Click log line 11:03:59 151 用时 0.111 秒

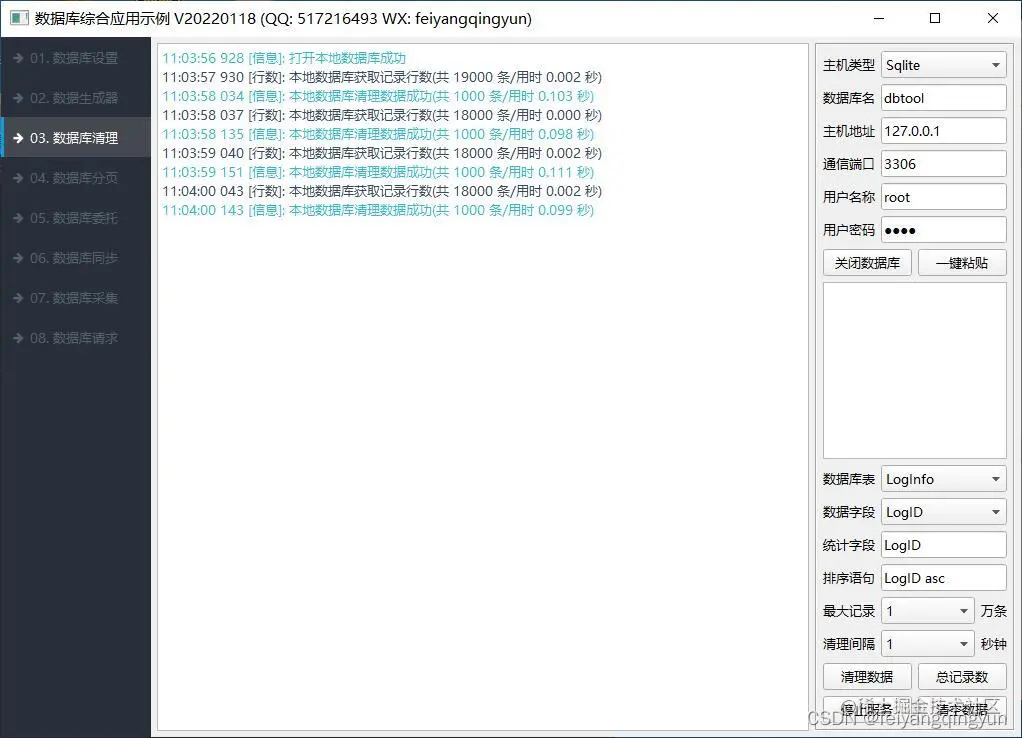click(x=378, y=172)
